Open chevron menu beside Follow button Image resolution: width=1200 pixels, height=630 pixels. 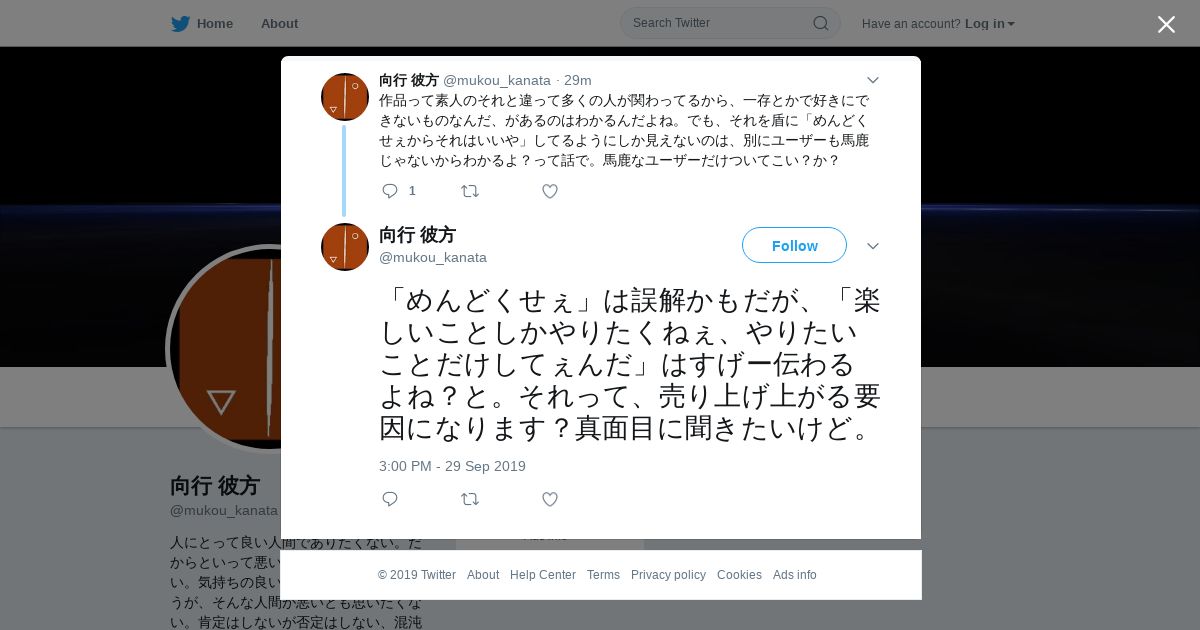tap(873, 246)
